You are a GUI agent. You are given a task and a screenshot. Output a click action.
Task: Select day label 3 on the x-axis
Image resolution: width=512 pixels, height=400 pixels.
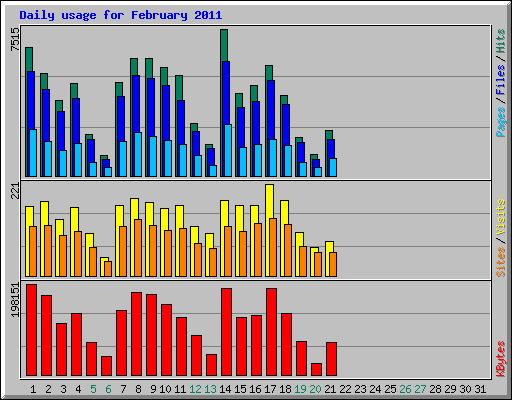click(x=63, y=389)
